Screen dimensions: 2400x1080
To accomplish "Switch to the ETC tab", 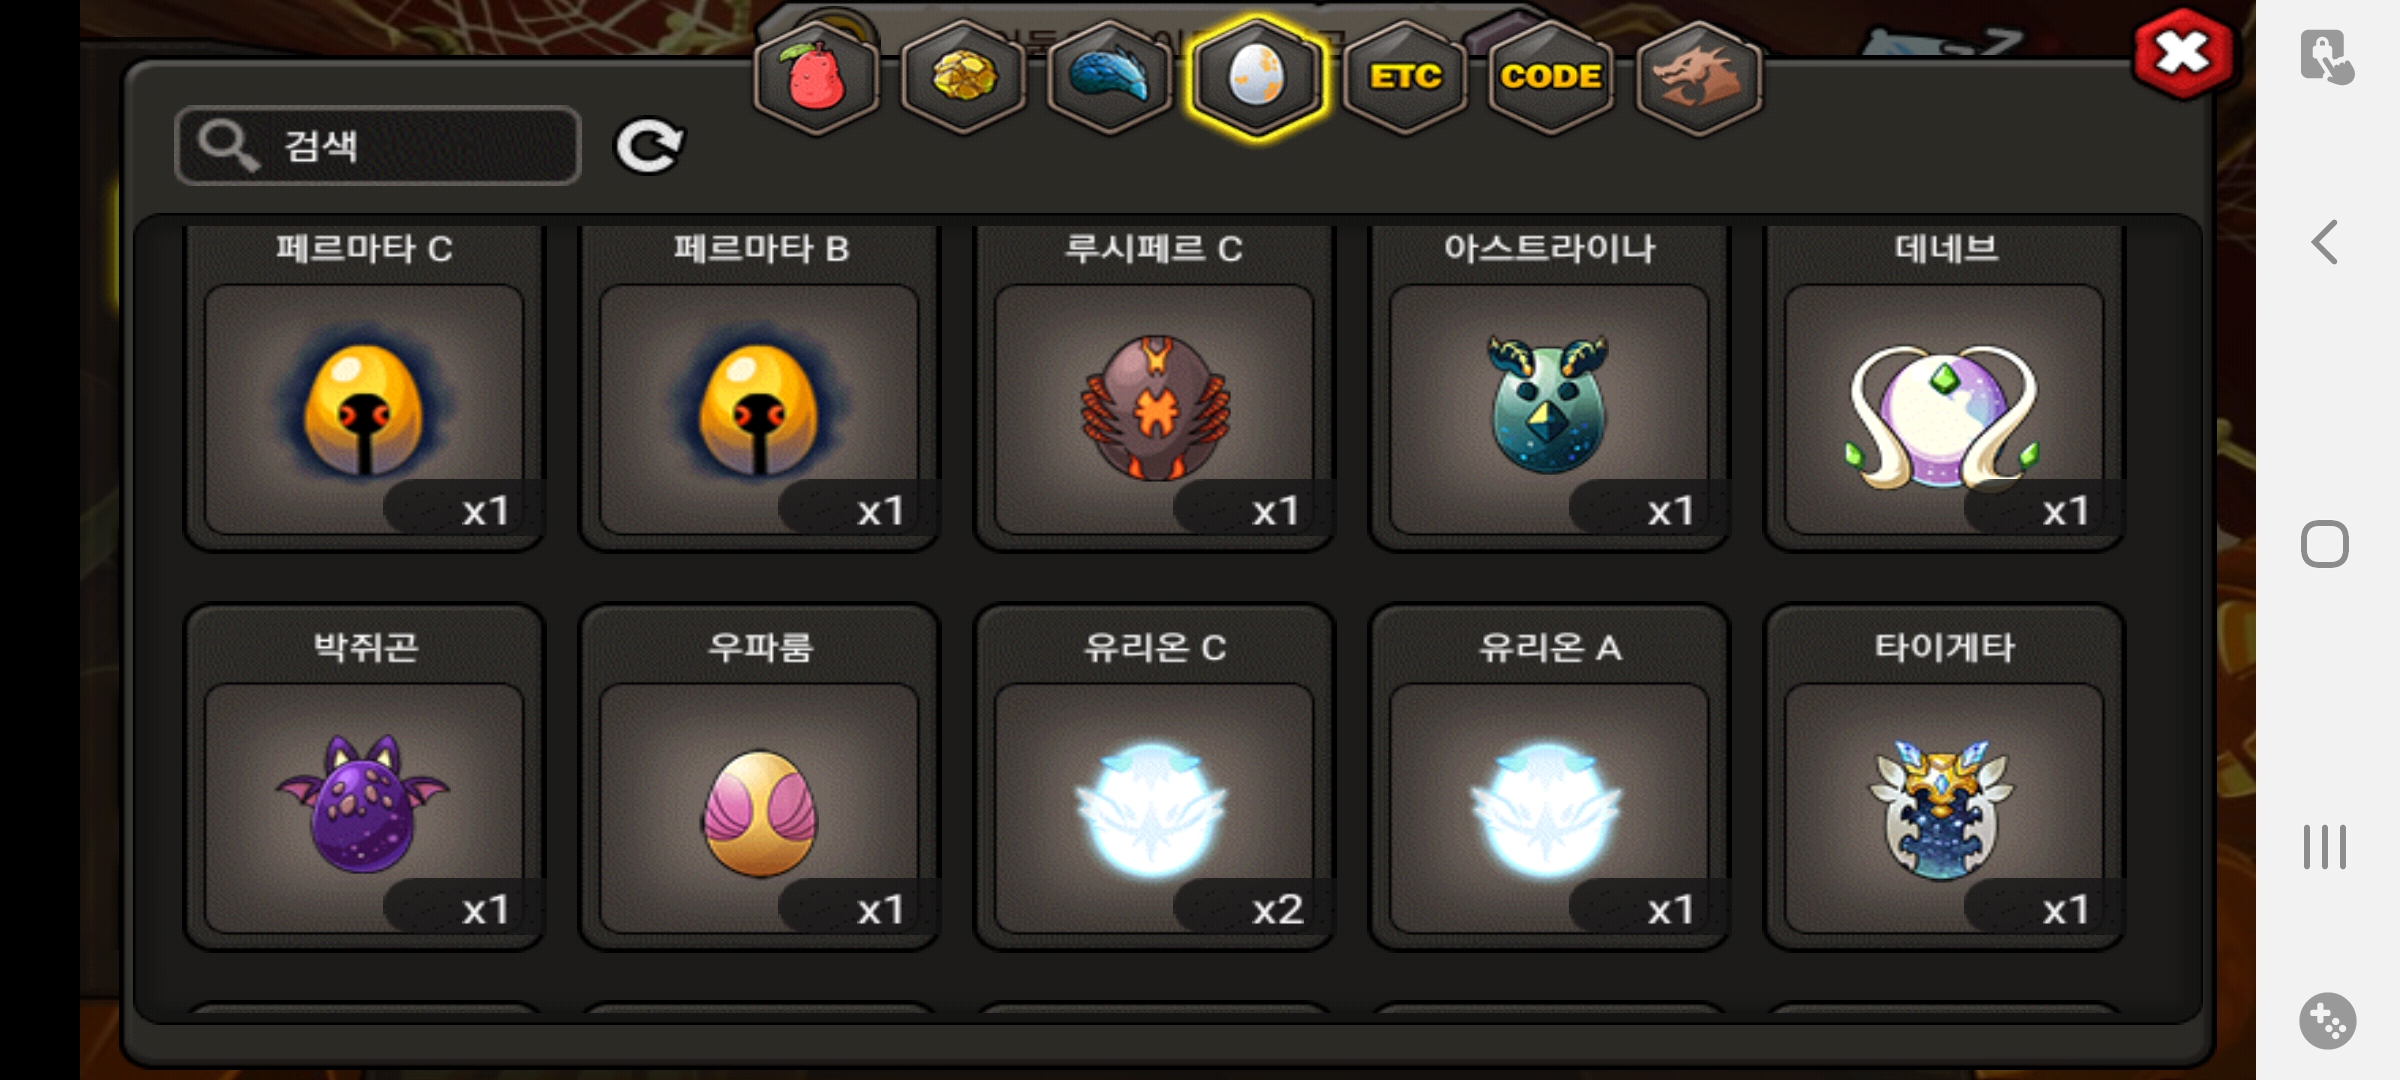I will click(x=1405, y=78).
